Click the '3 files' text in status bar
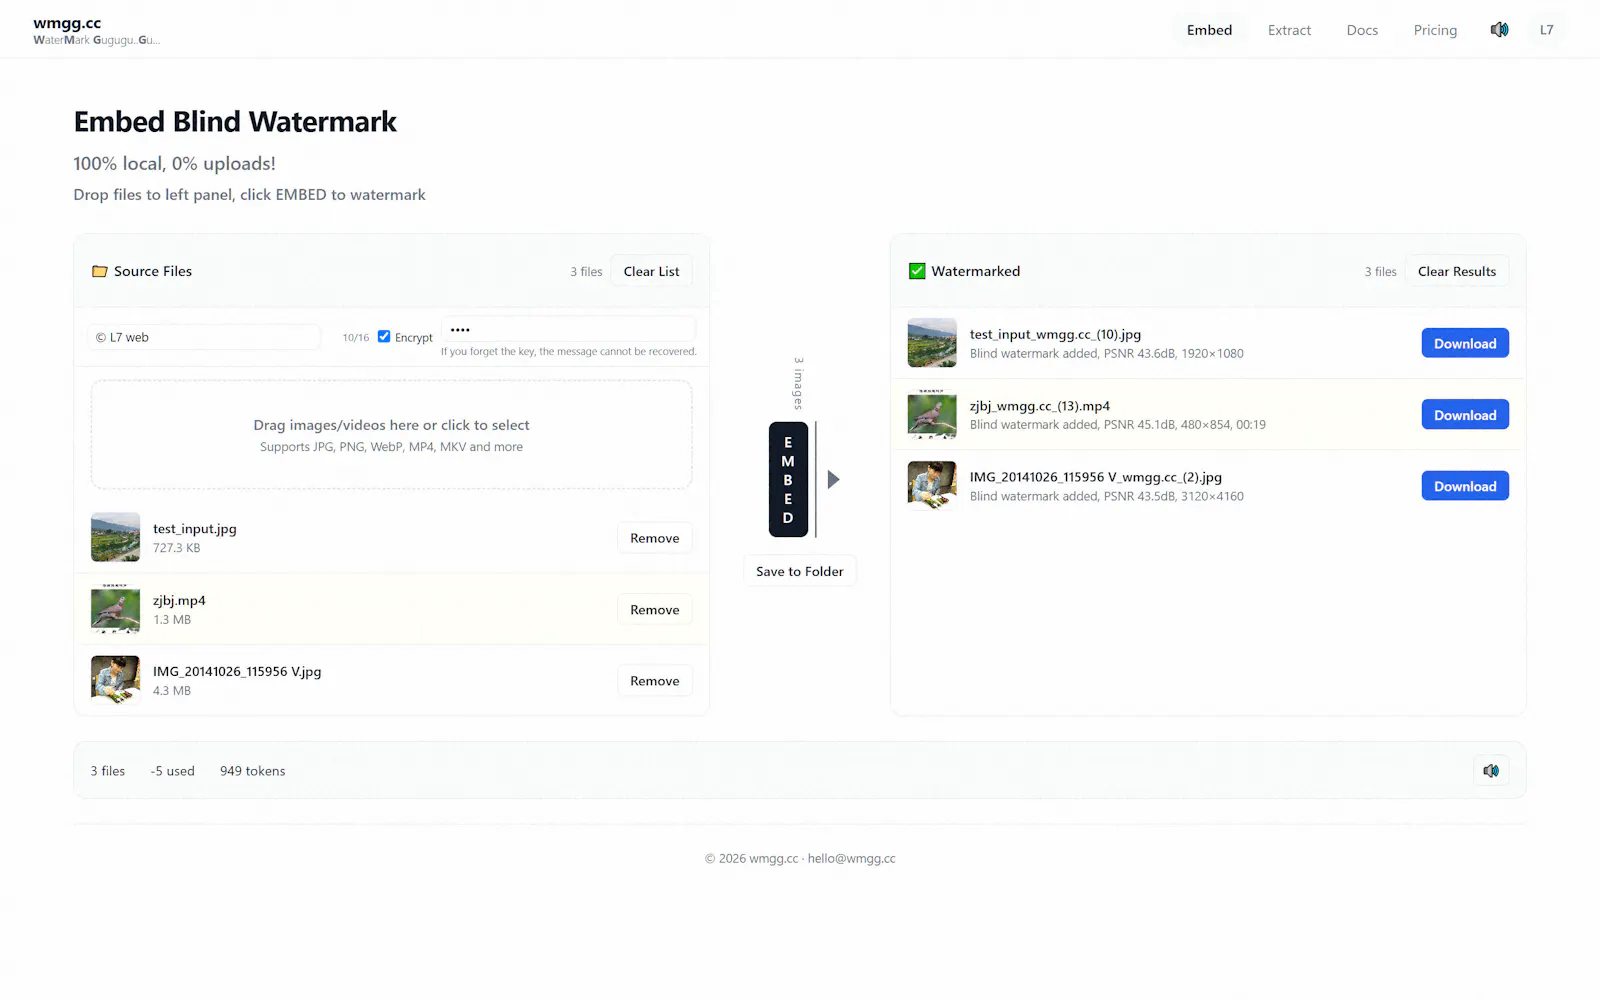Screen dimensions: 1600x1000 (108, 771)
